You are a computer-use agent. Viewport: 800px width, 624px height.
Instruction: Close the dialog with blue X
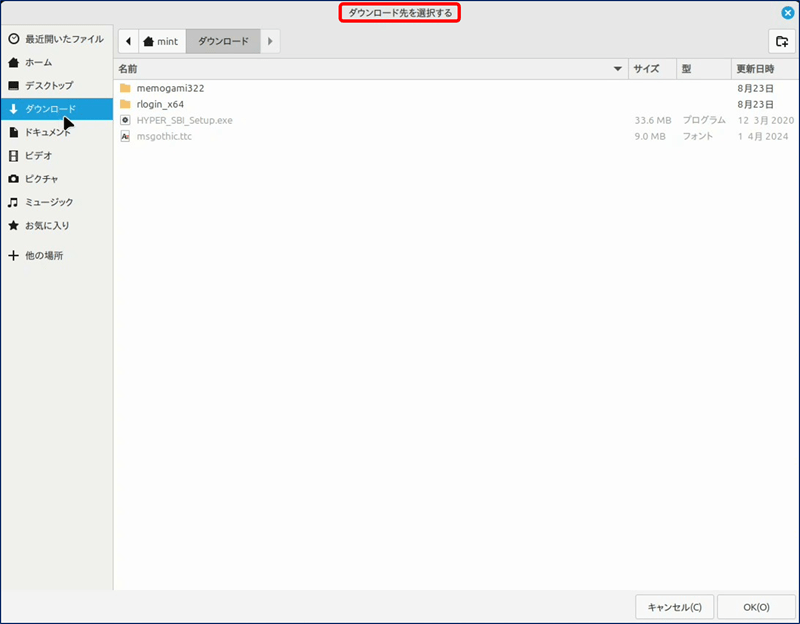coord(787,13)
